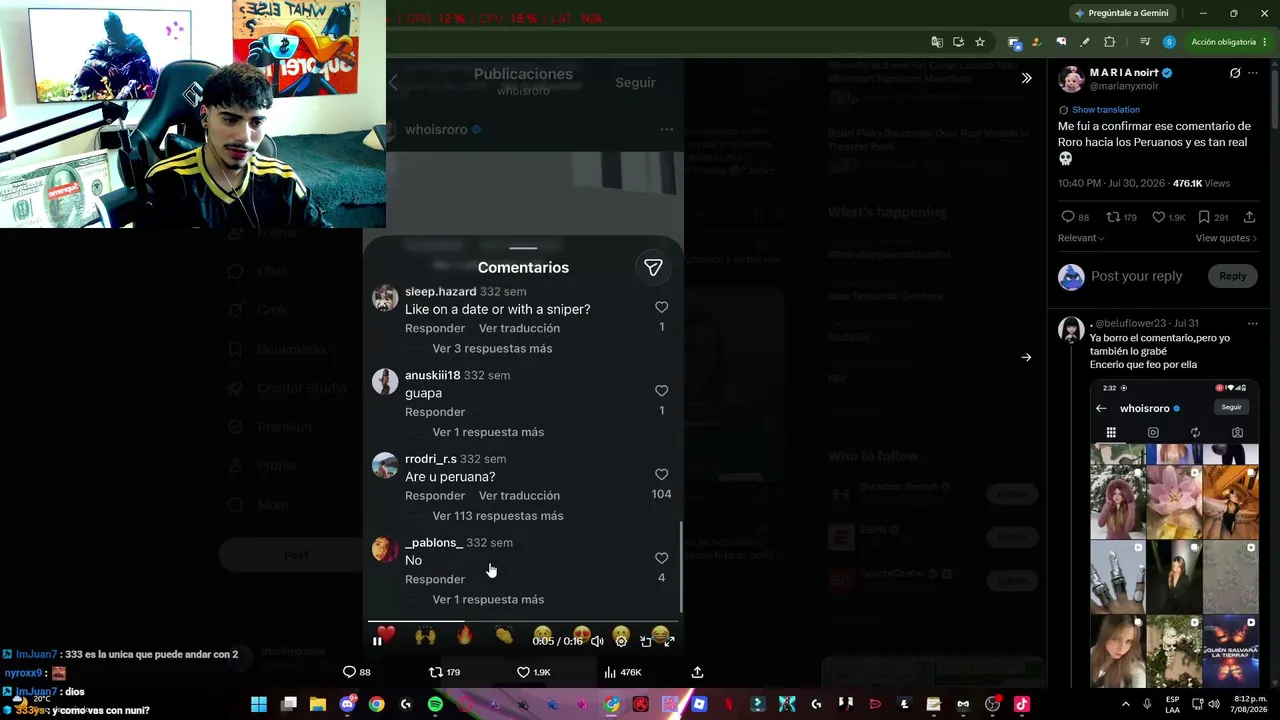Seek on the video progress bar
Screen dimensions: 1280x720
tap(523, 622)
